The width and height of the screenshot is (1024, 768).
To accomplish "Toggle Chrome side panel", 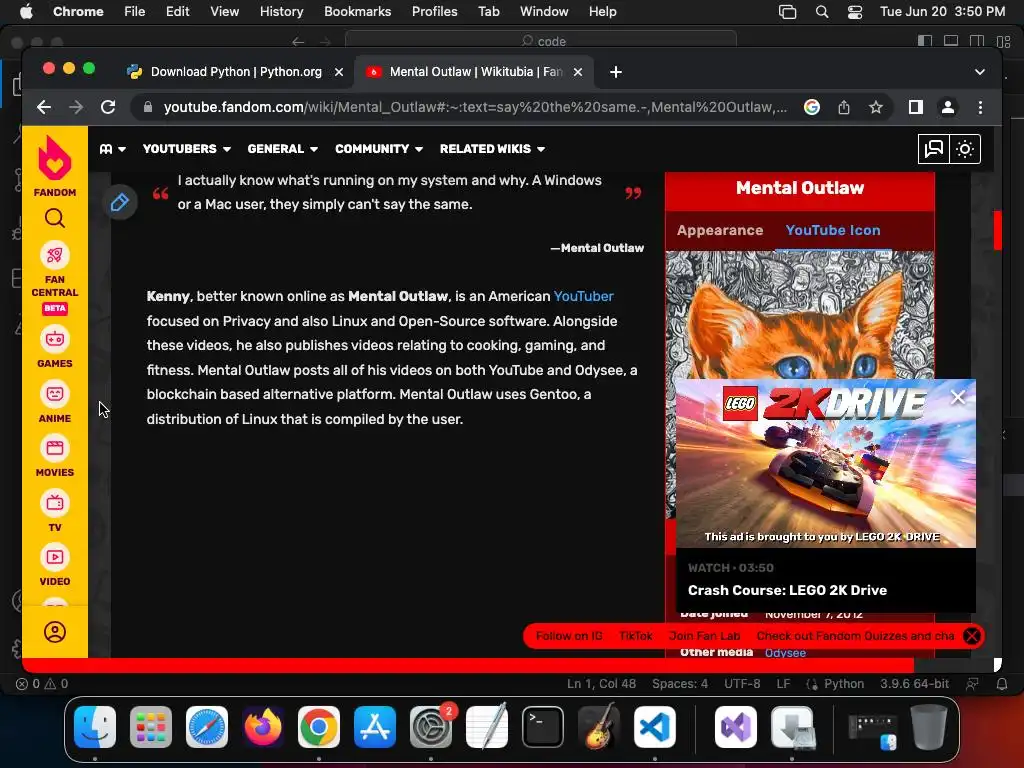I will click(x=916, y=107).
